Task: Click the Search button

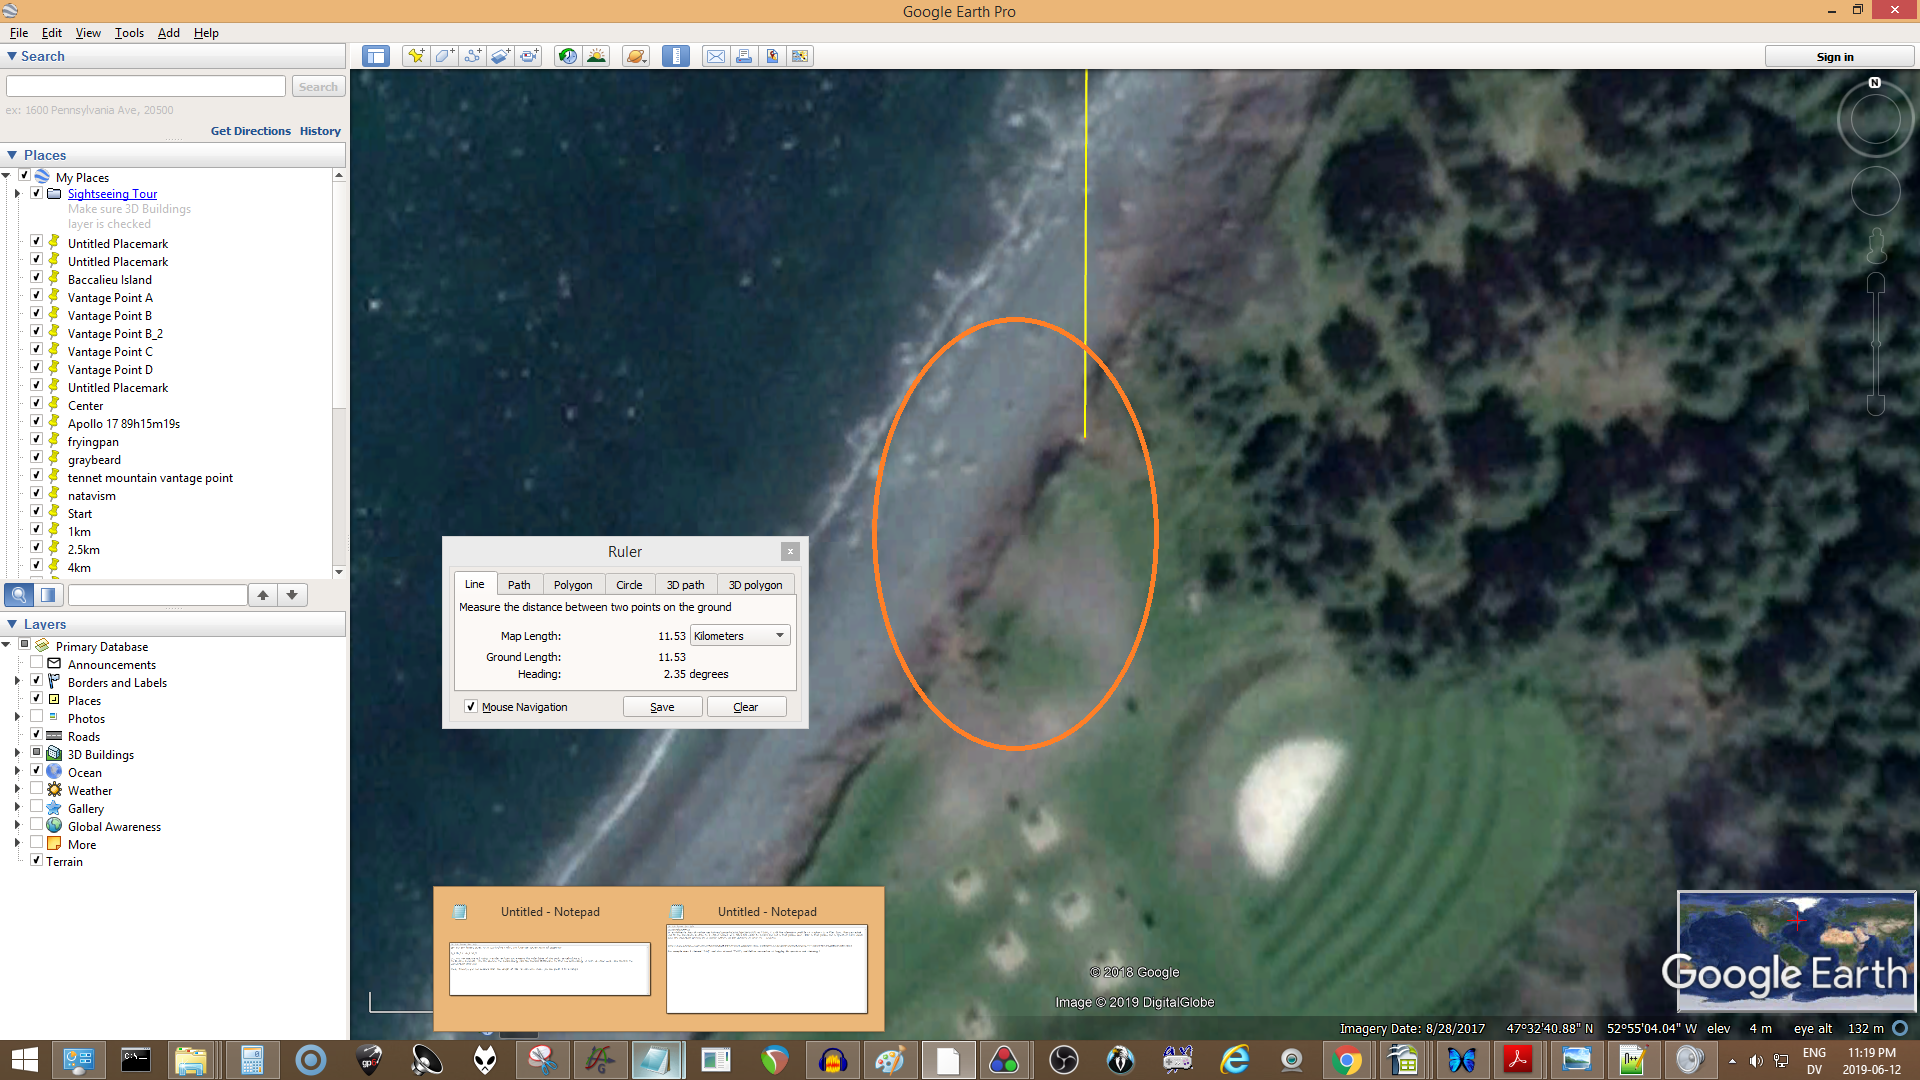Action: pos(318,87)
